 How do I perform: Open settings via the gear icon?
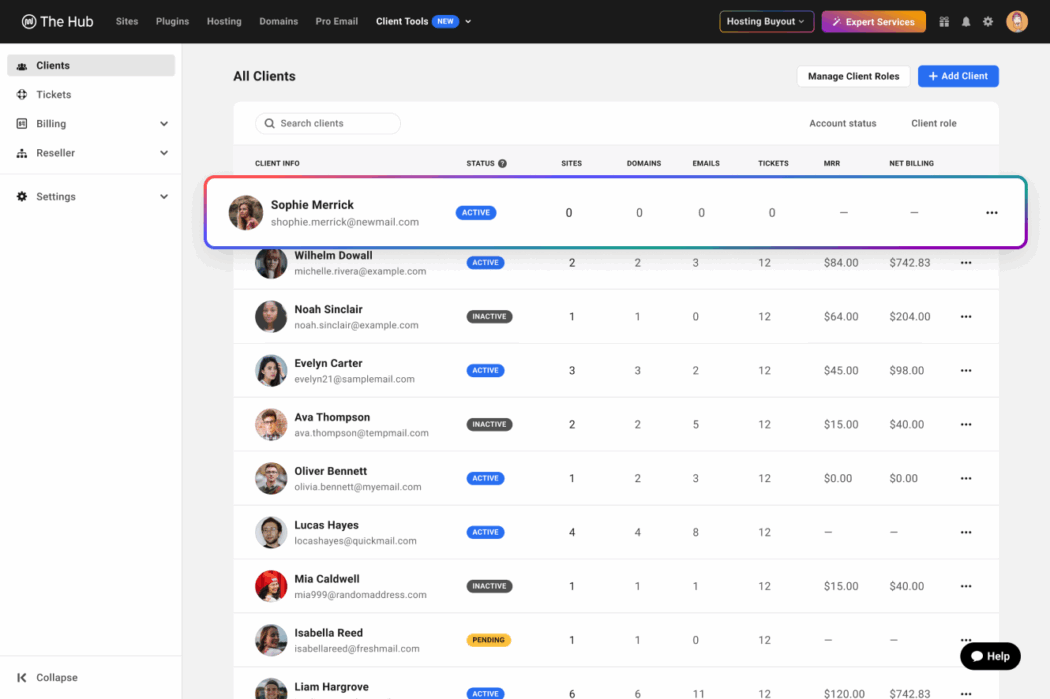[x=990, y=21]
